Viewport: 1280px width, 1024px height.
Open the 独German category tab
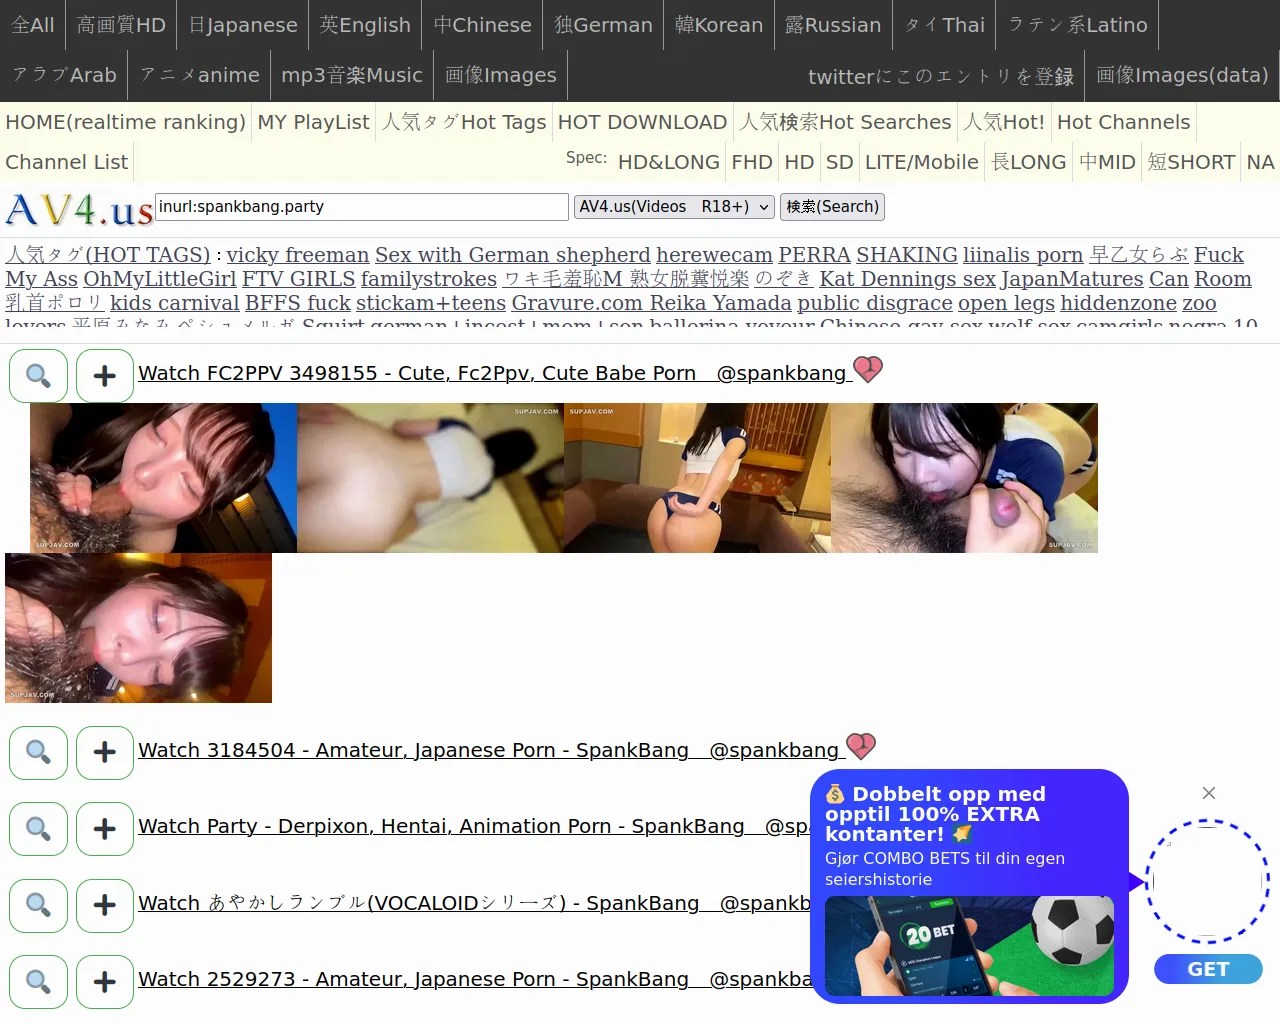click(x=603, y=25)
